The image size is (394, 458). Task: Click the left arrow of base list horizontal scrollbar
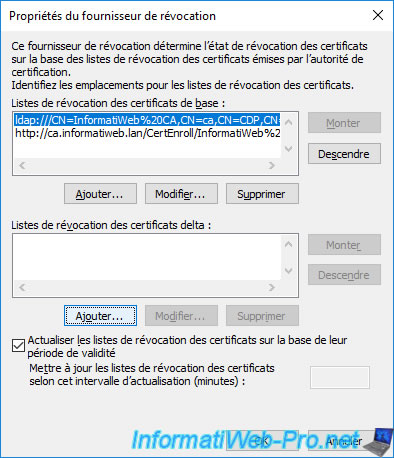pyautogui.click(x=22, y=166)
